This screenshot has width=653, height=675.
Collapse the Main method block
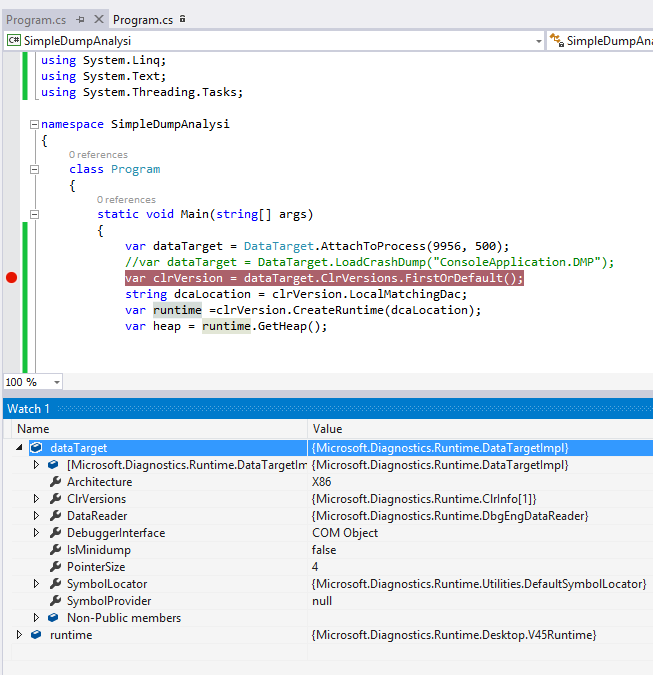pos(34,214)
